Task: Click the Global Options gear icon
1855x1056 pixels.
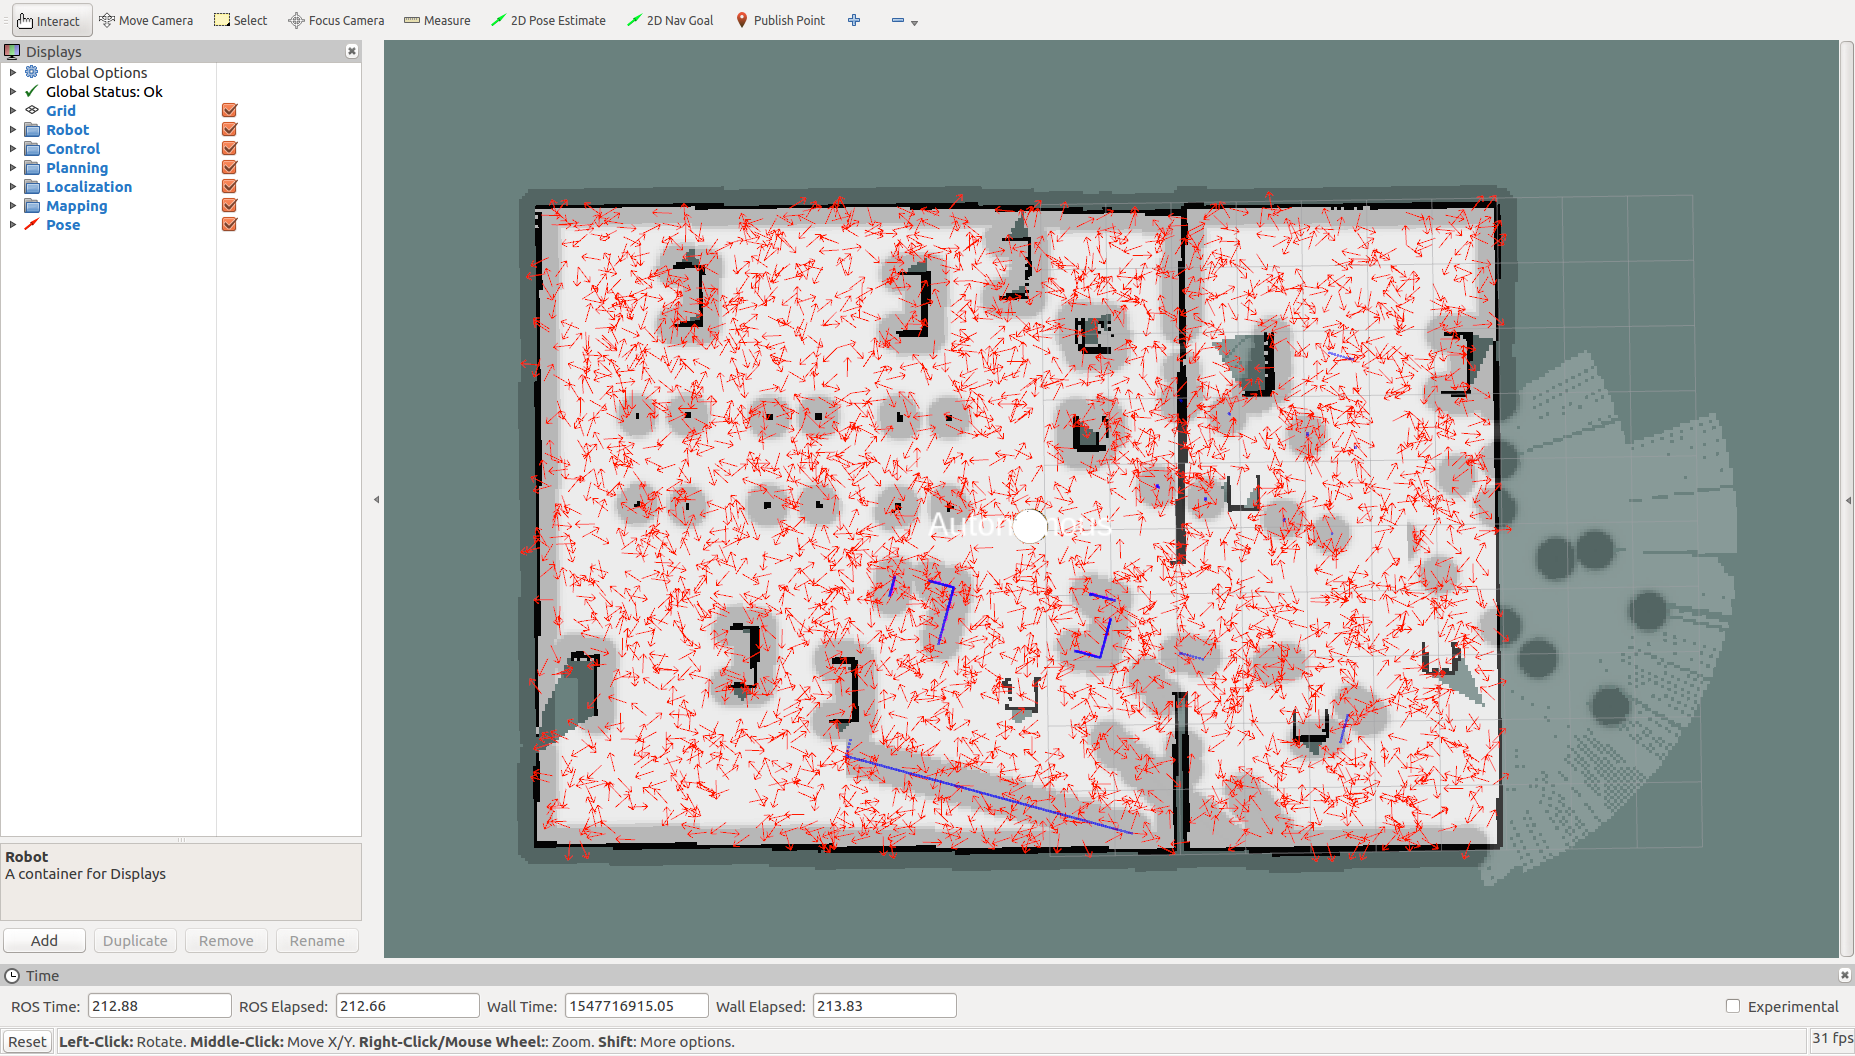Action: [x=32, y=72]
